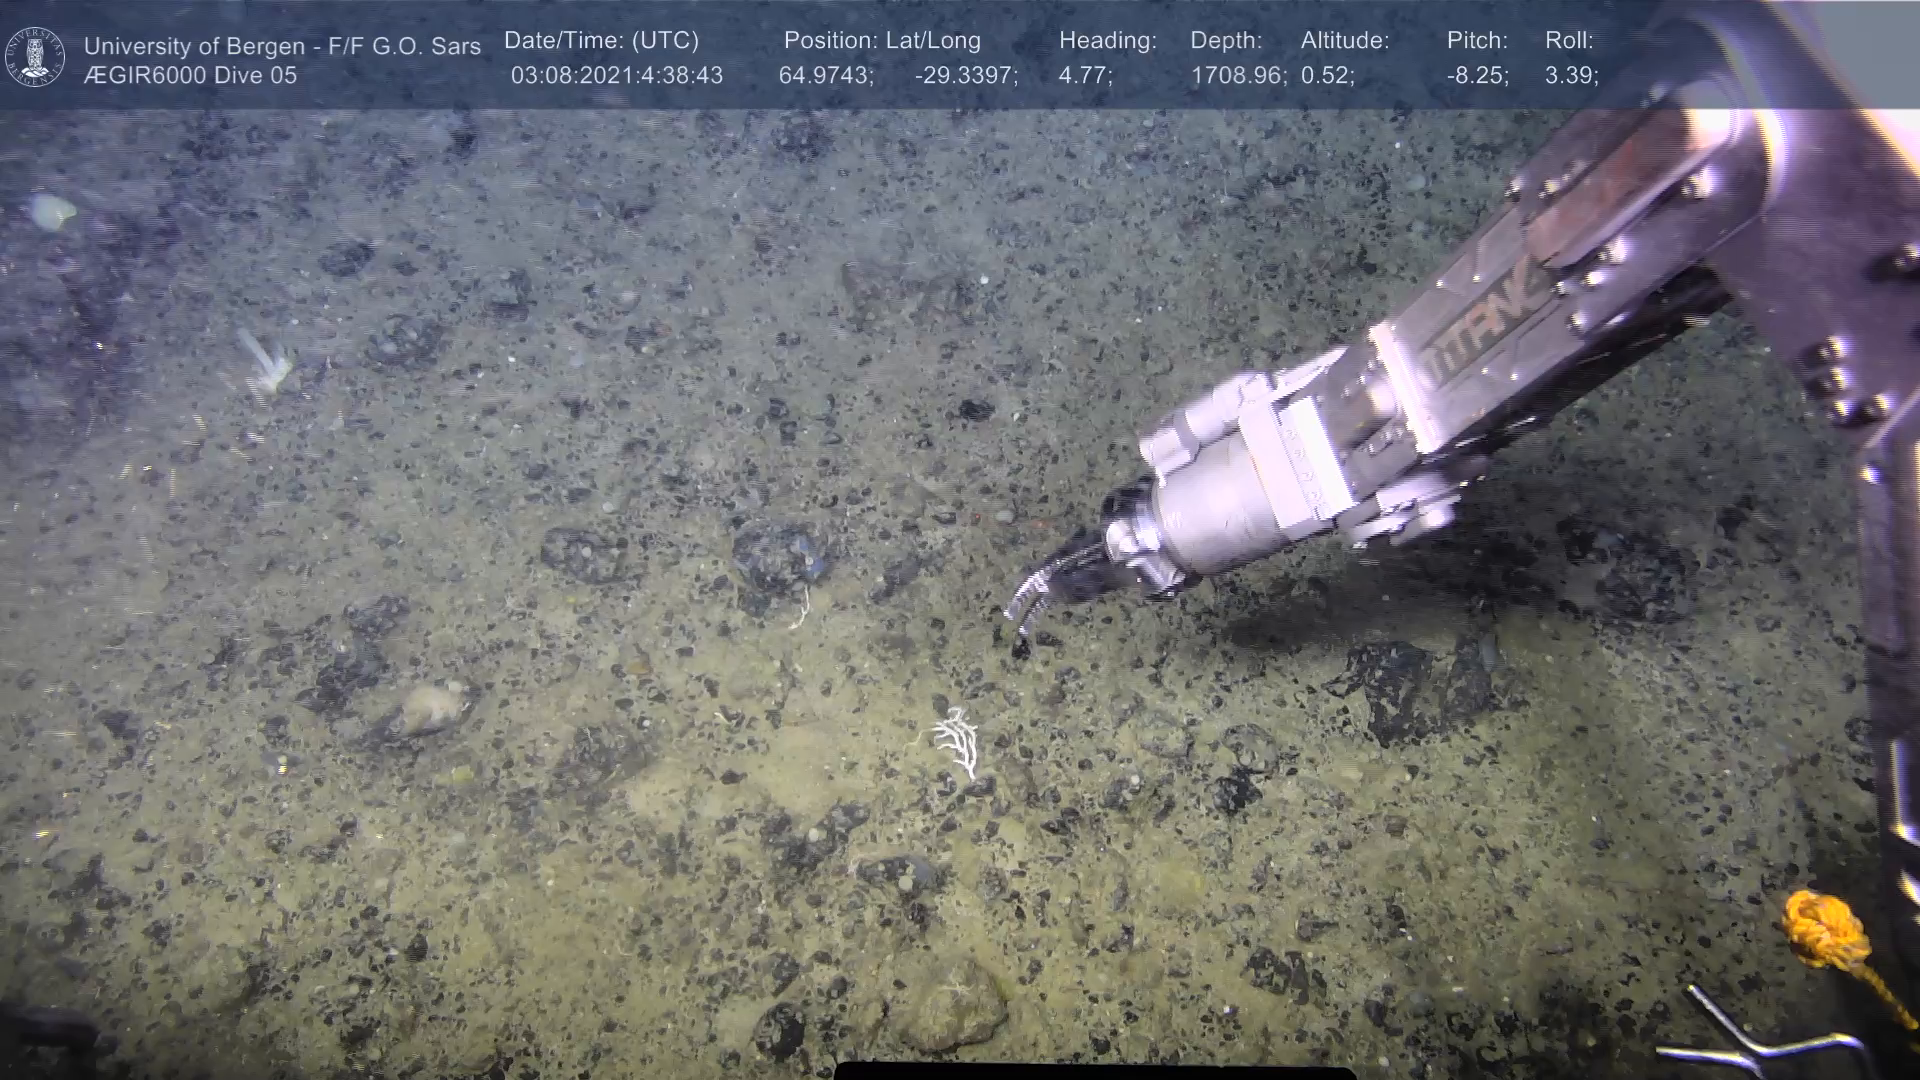
Task: Select the Heading label
Action: pos(1107,41)
